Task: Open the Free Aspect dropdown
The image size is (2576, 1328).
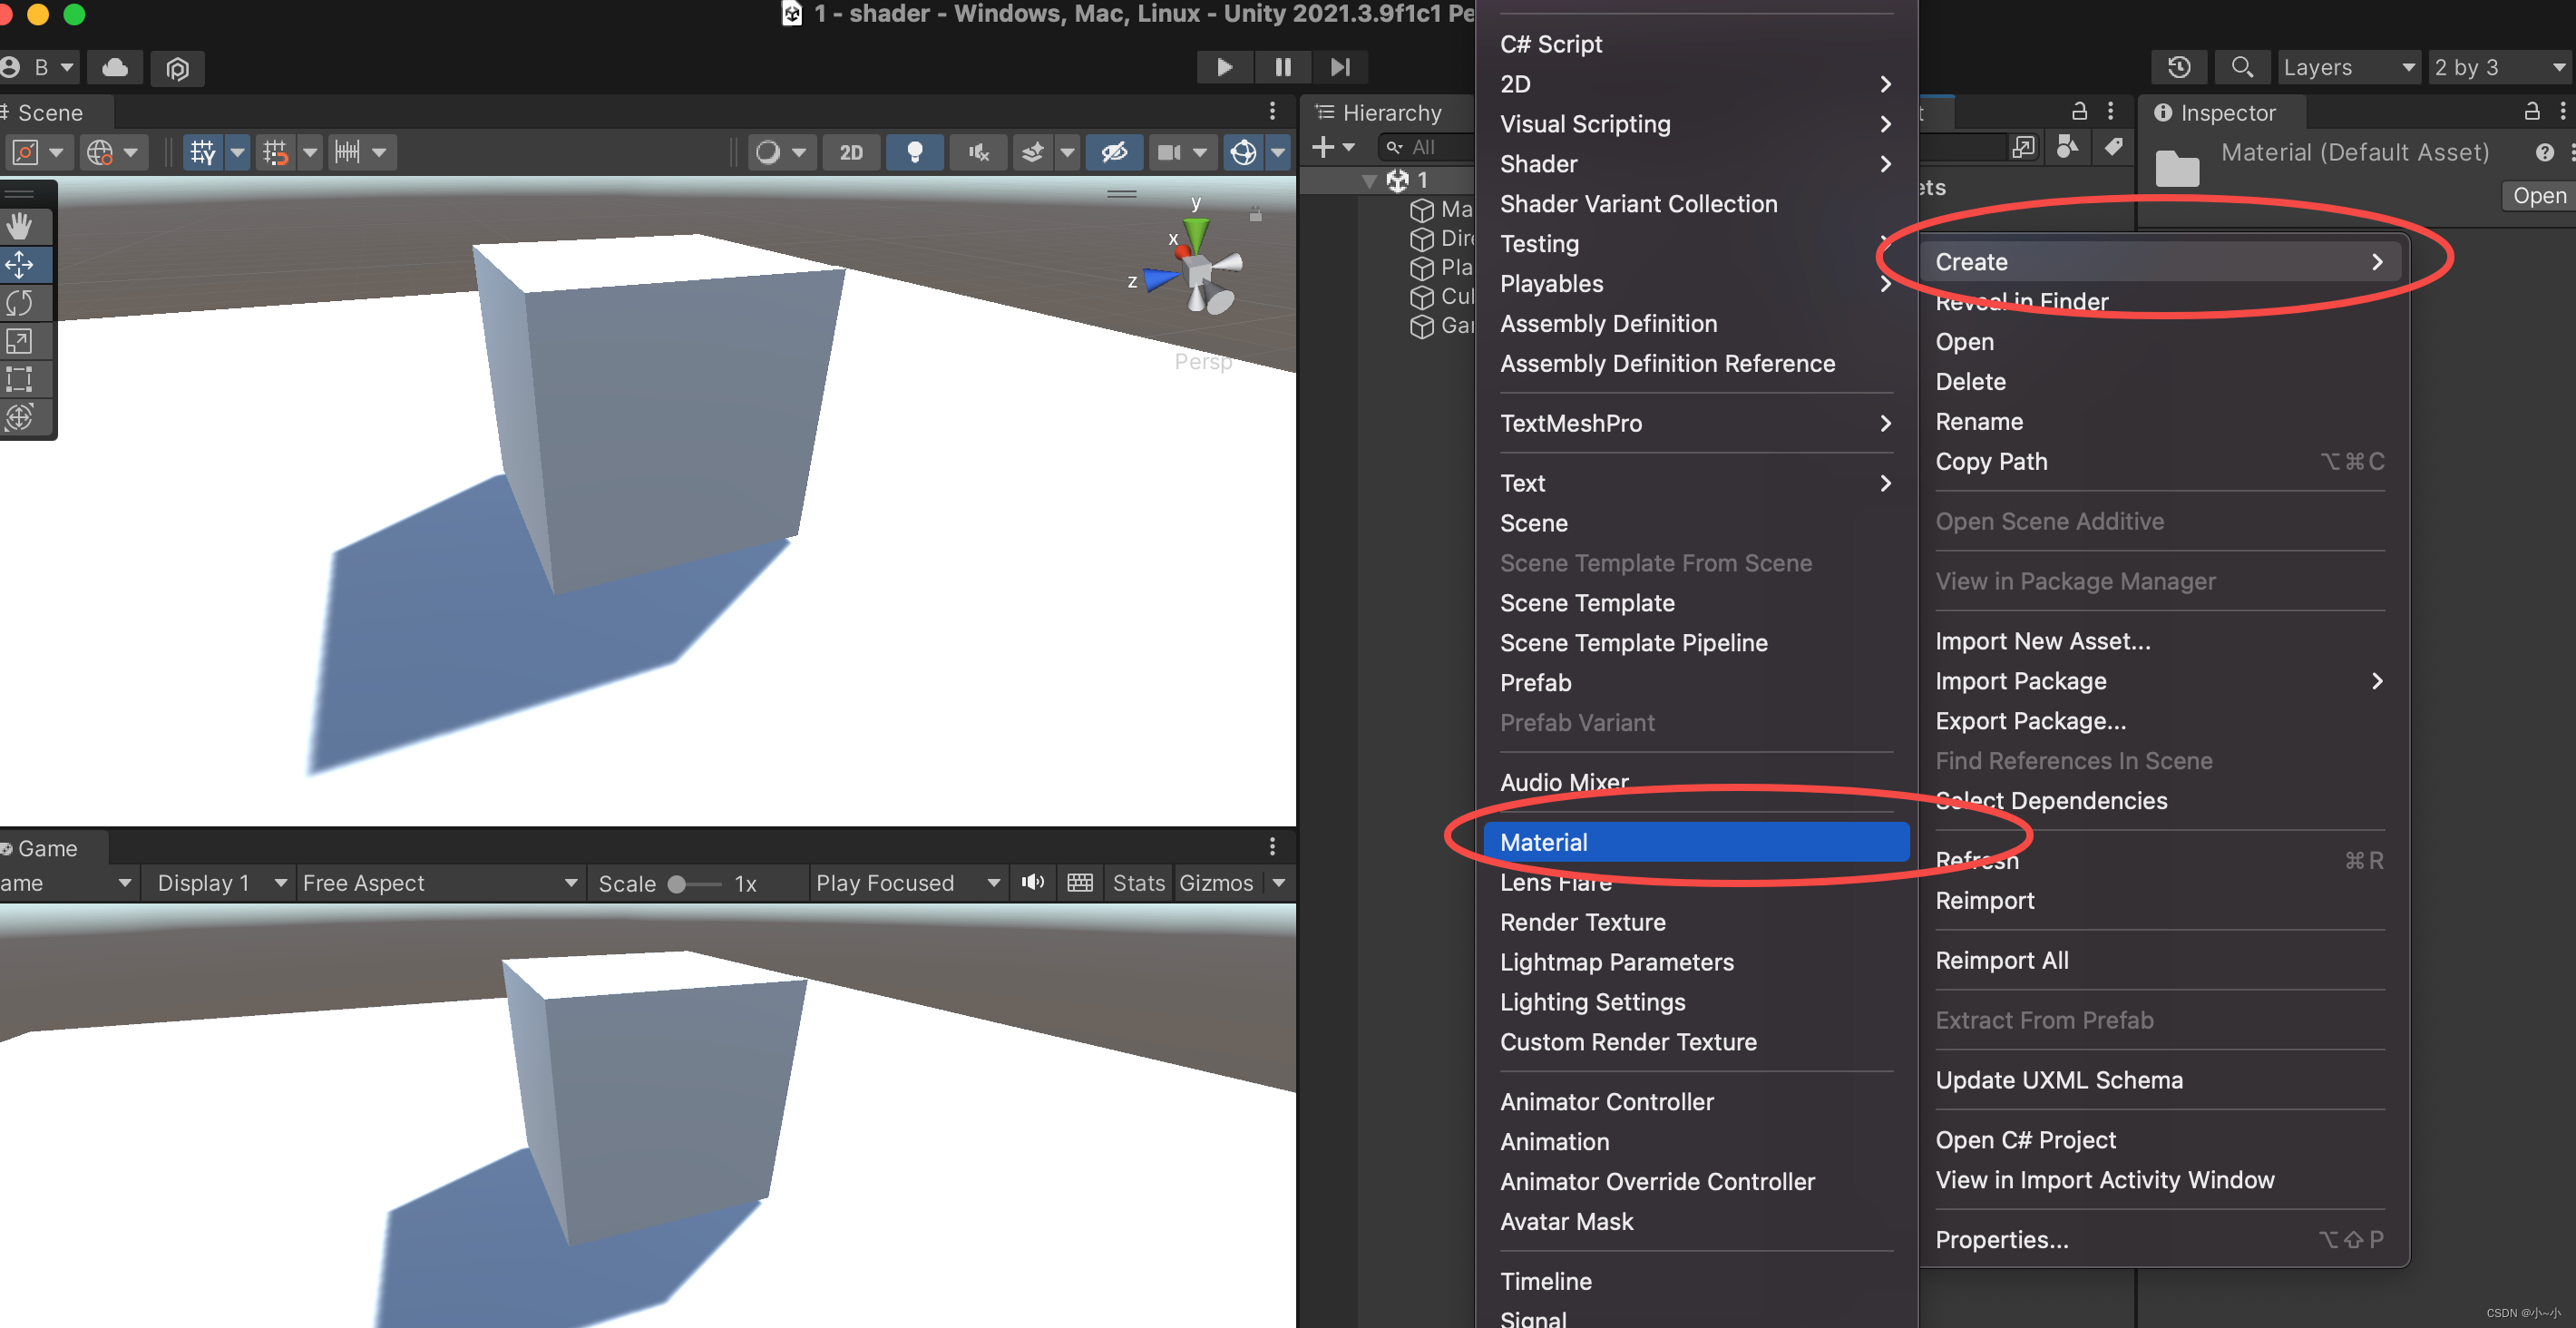Action: [x=440, y=882]
